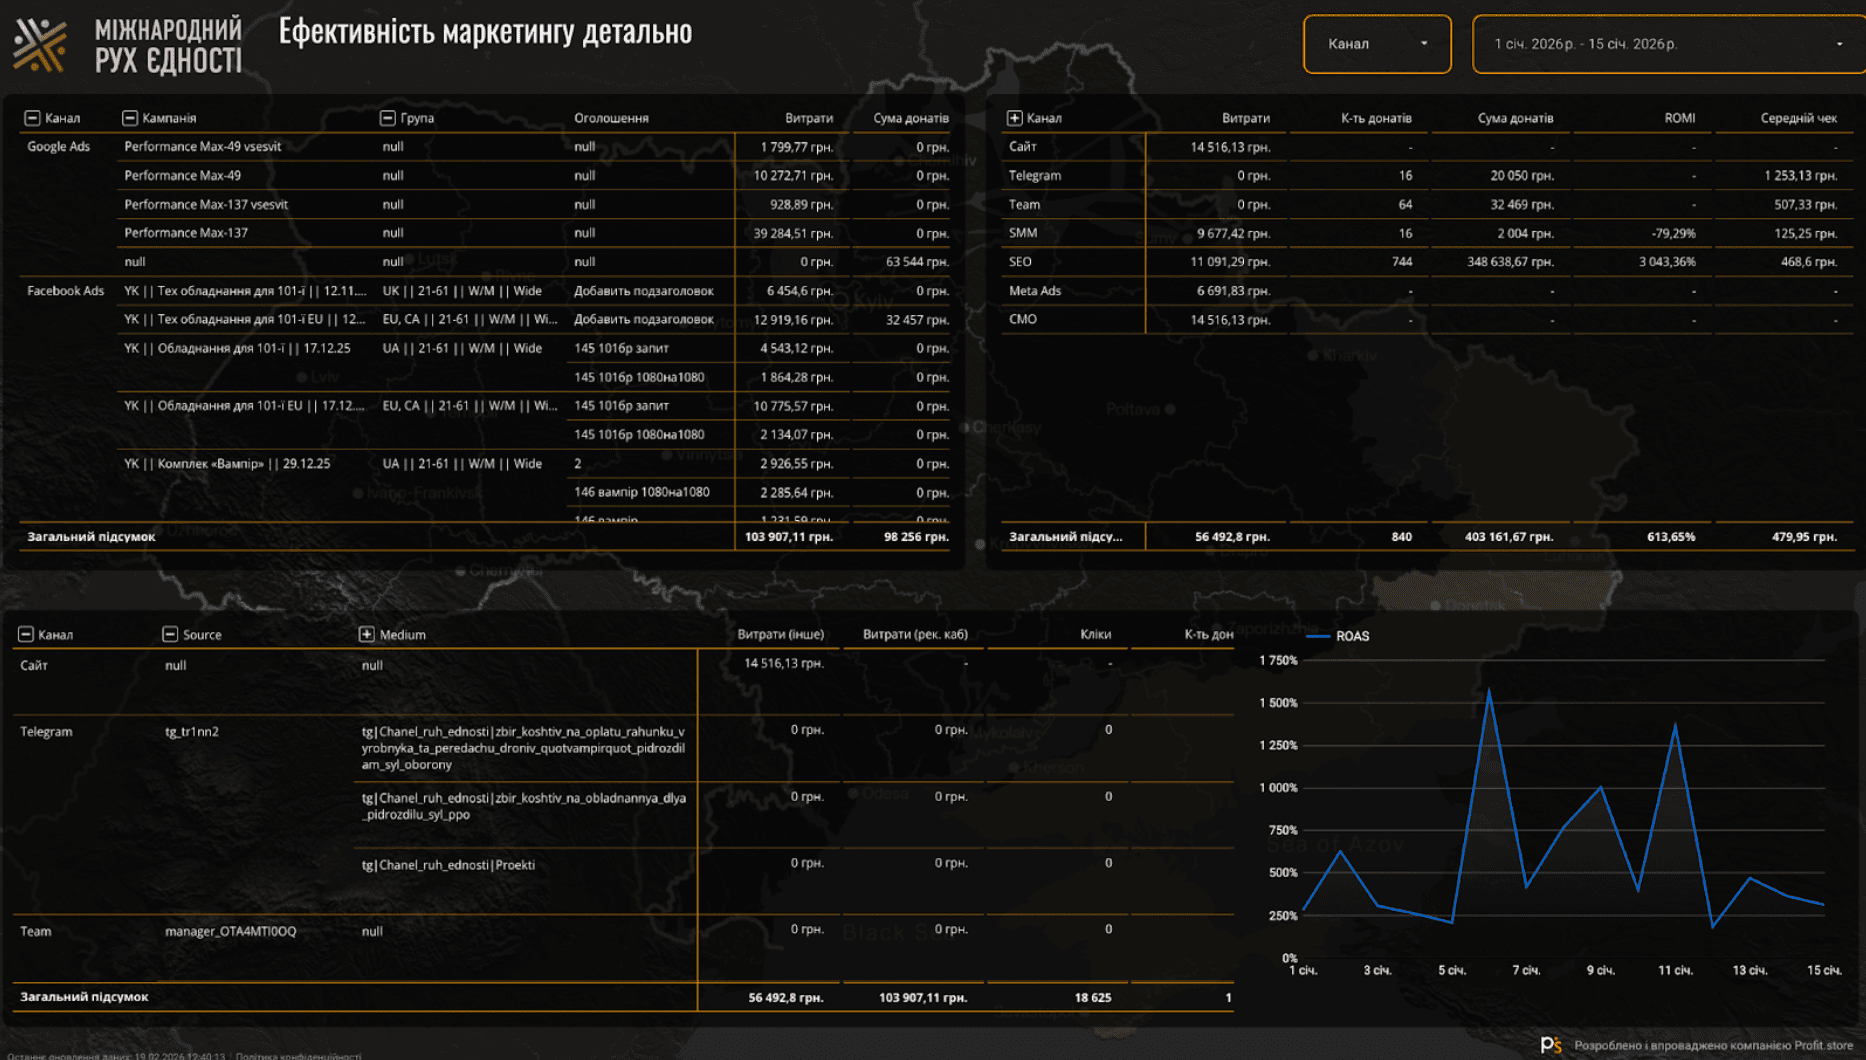
Task: Collapse the Кампанія column level
Action: pos(130,118)
